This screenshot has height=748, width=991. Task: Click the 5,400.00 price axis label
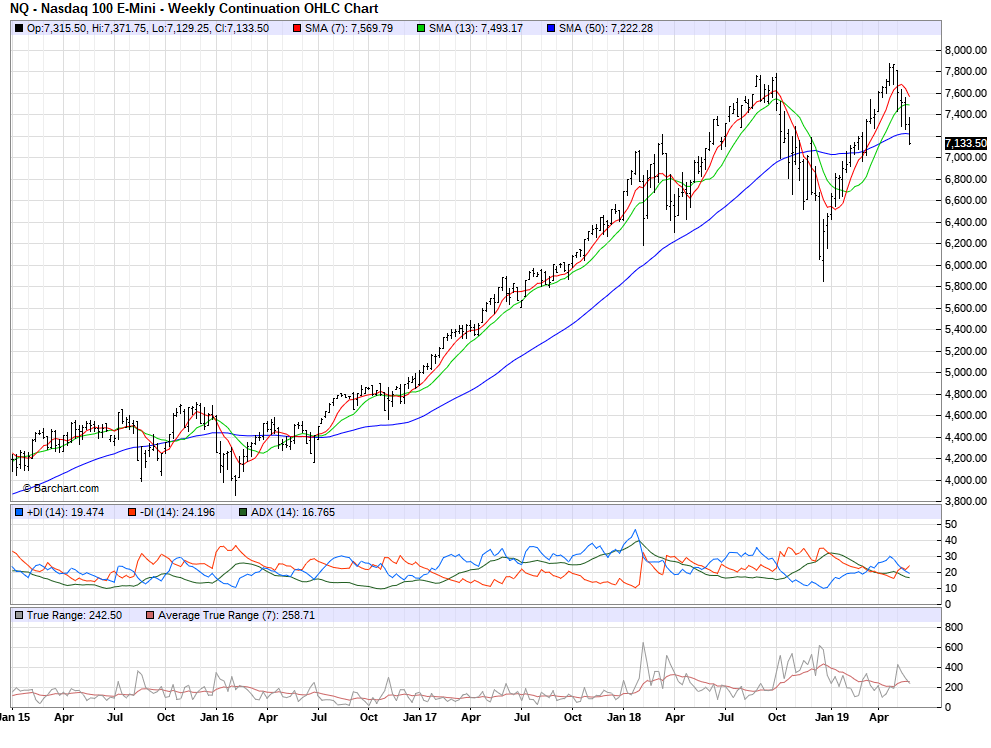tap(966, 330)
